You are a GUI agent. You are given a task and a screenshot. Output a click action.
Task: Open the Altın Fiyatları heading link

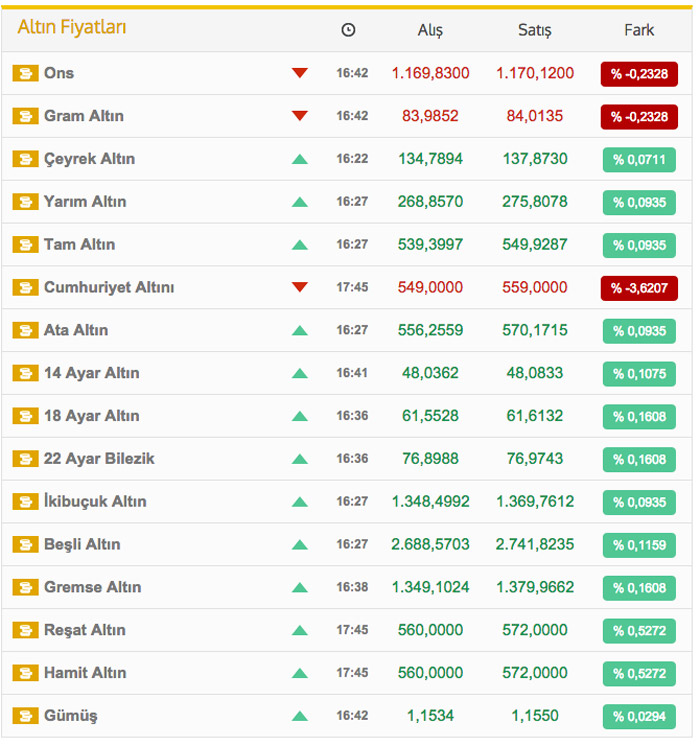point(72,28)
